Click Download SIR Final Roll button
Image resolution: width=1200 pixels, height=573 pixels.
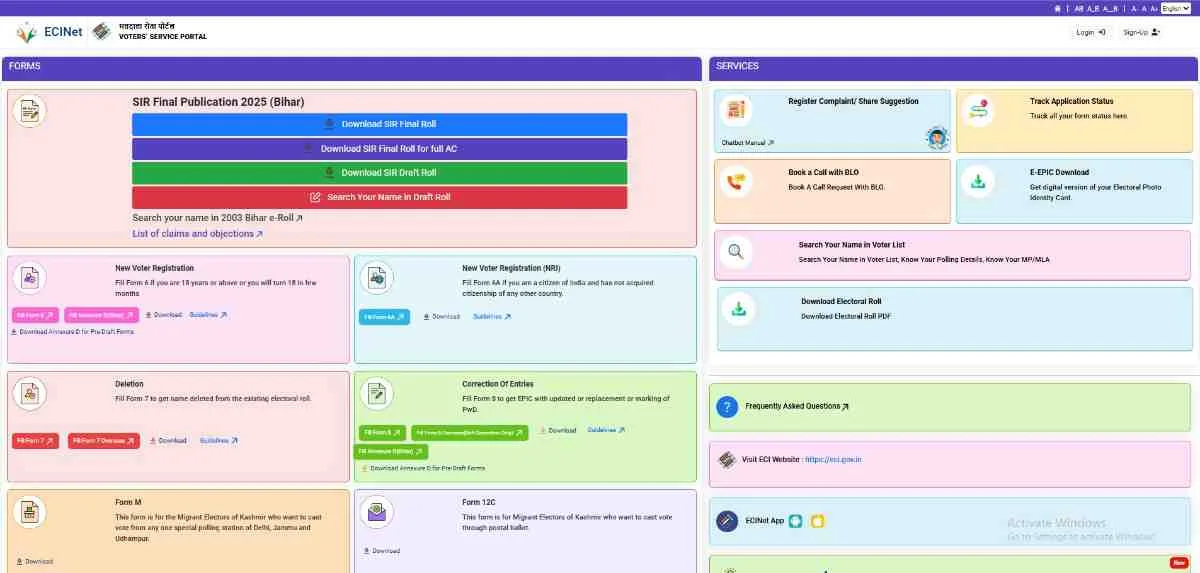coord(379,124)
